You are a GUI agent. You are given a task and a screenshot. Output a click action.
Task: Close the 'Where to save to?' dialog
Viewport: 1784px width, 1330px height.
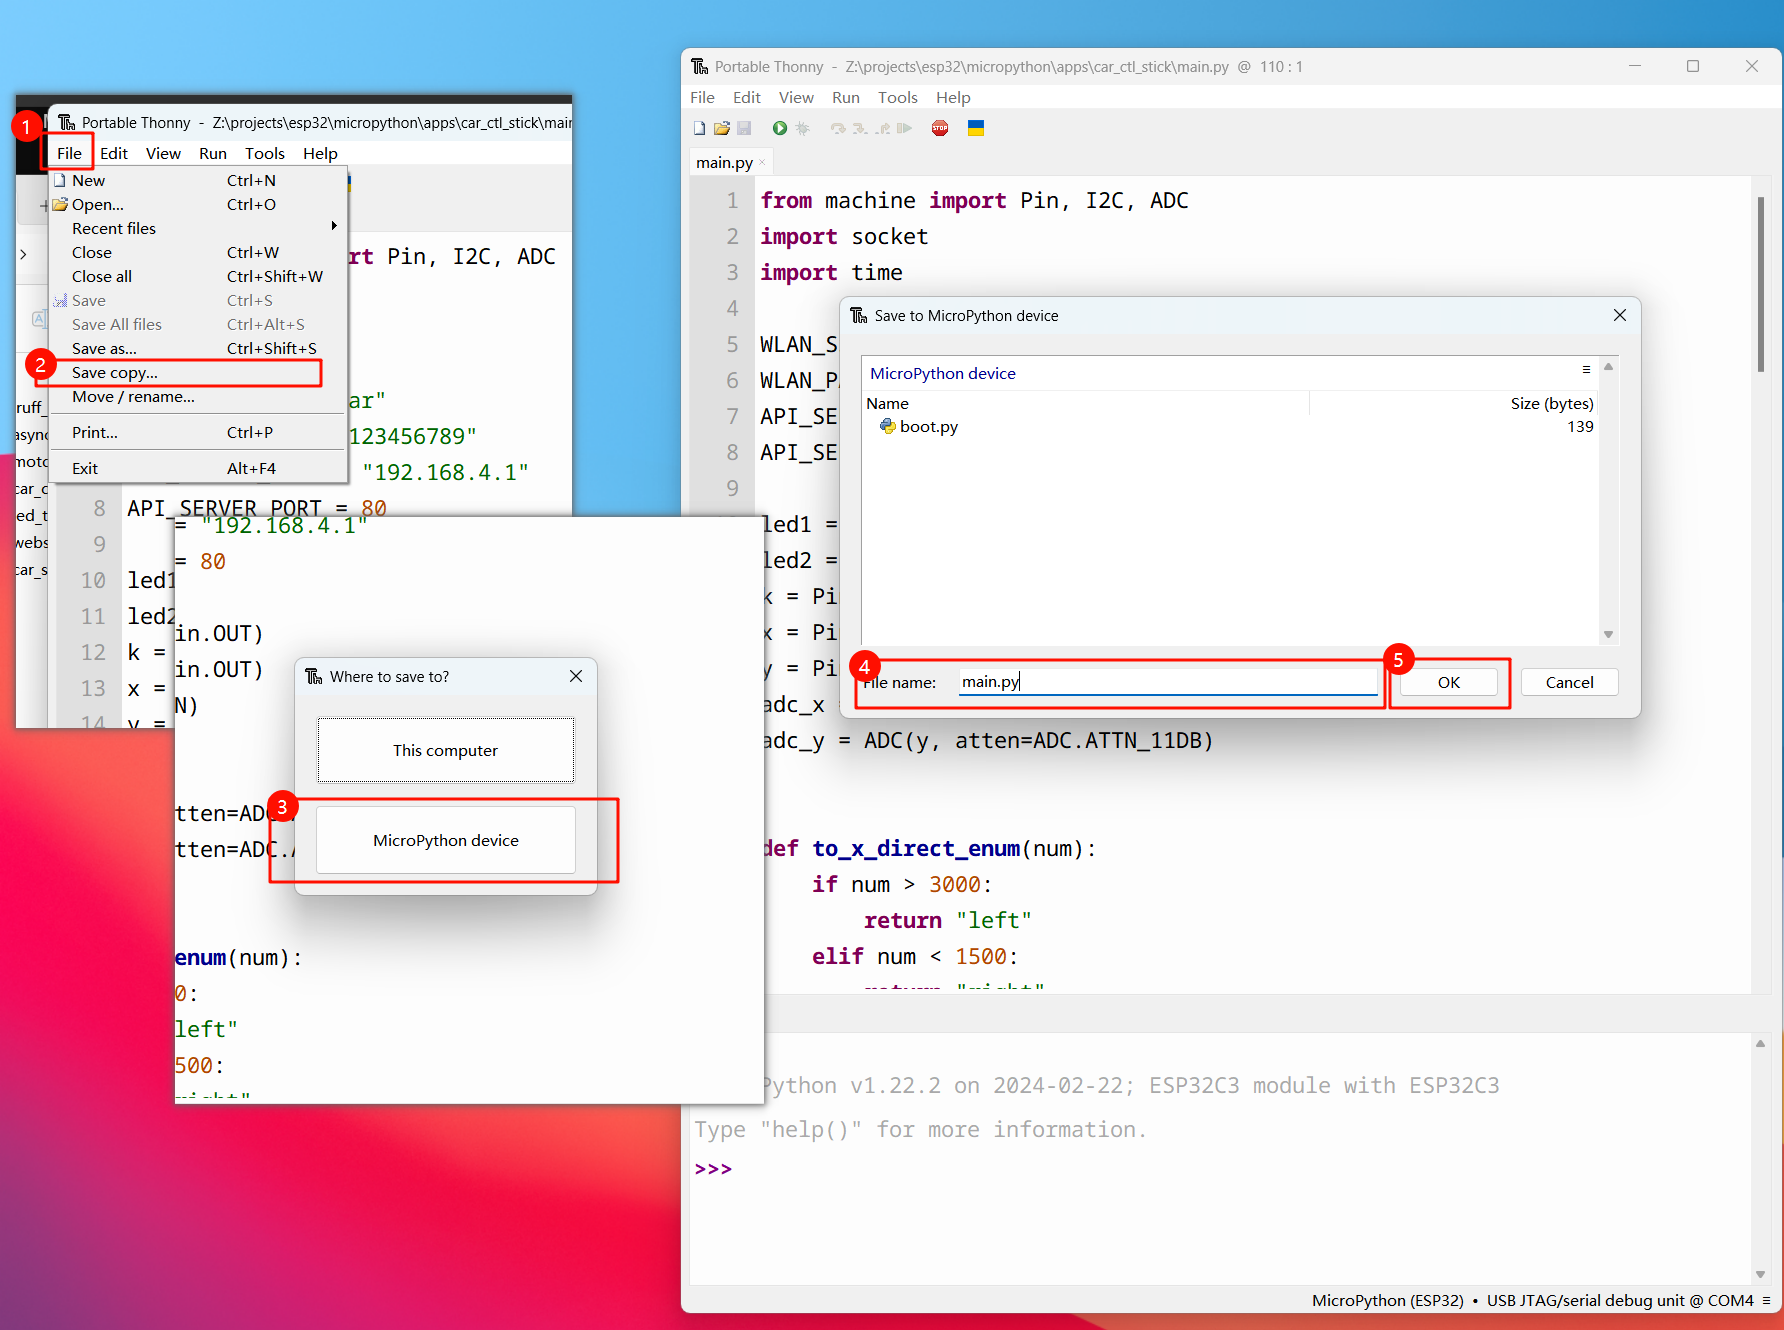tap(576, 676)
